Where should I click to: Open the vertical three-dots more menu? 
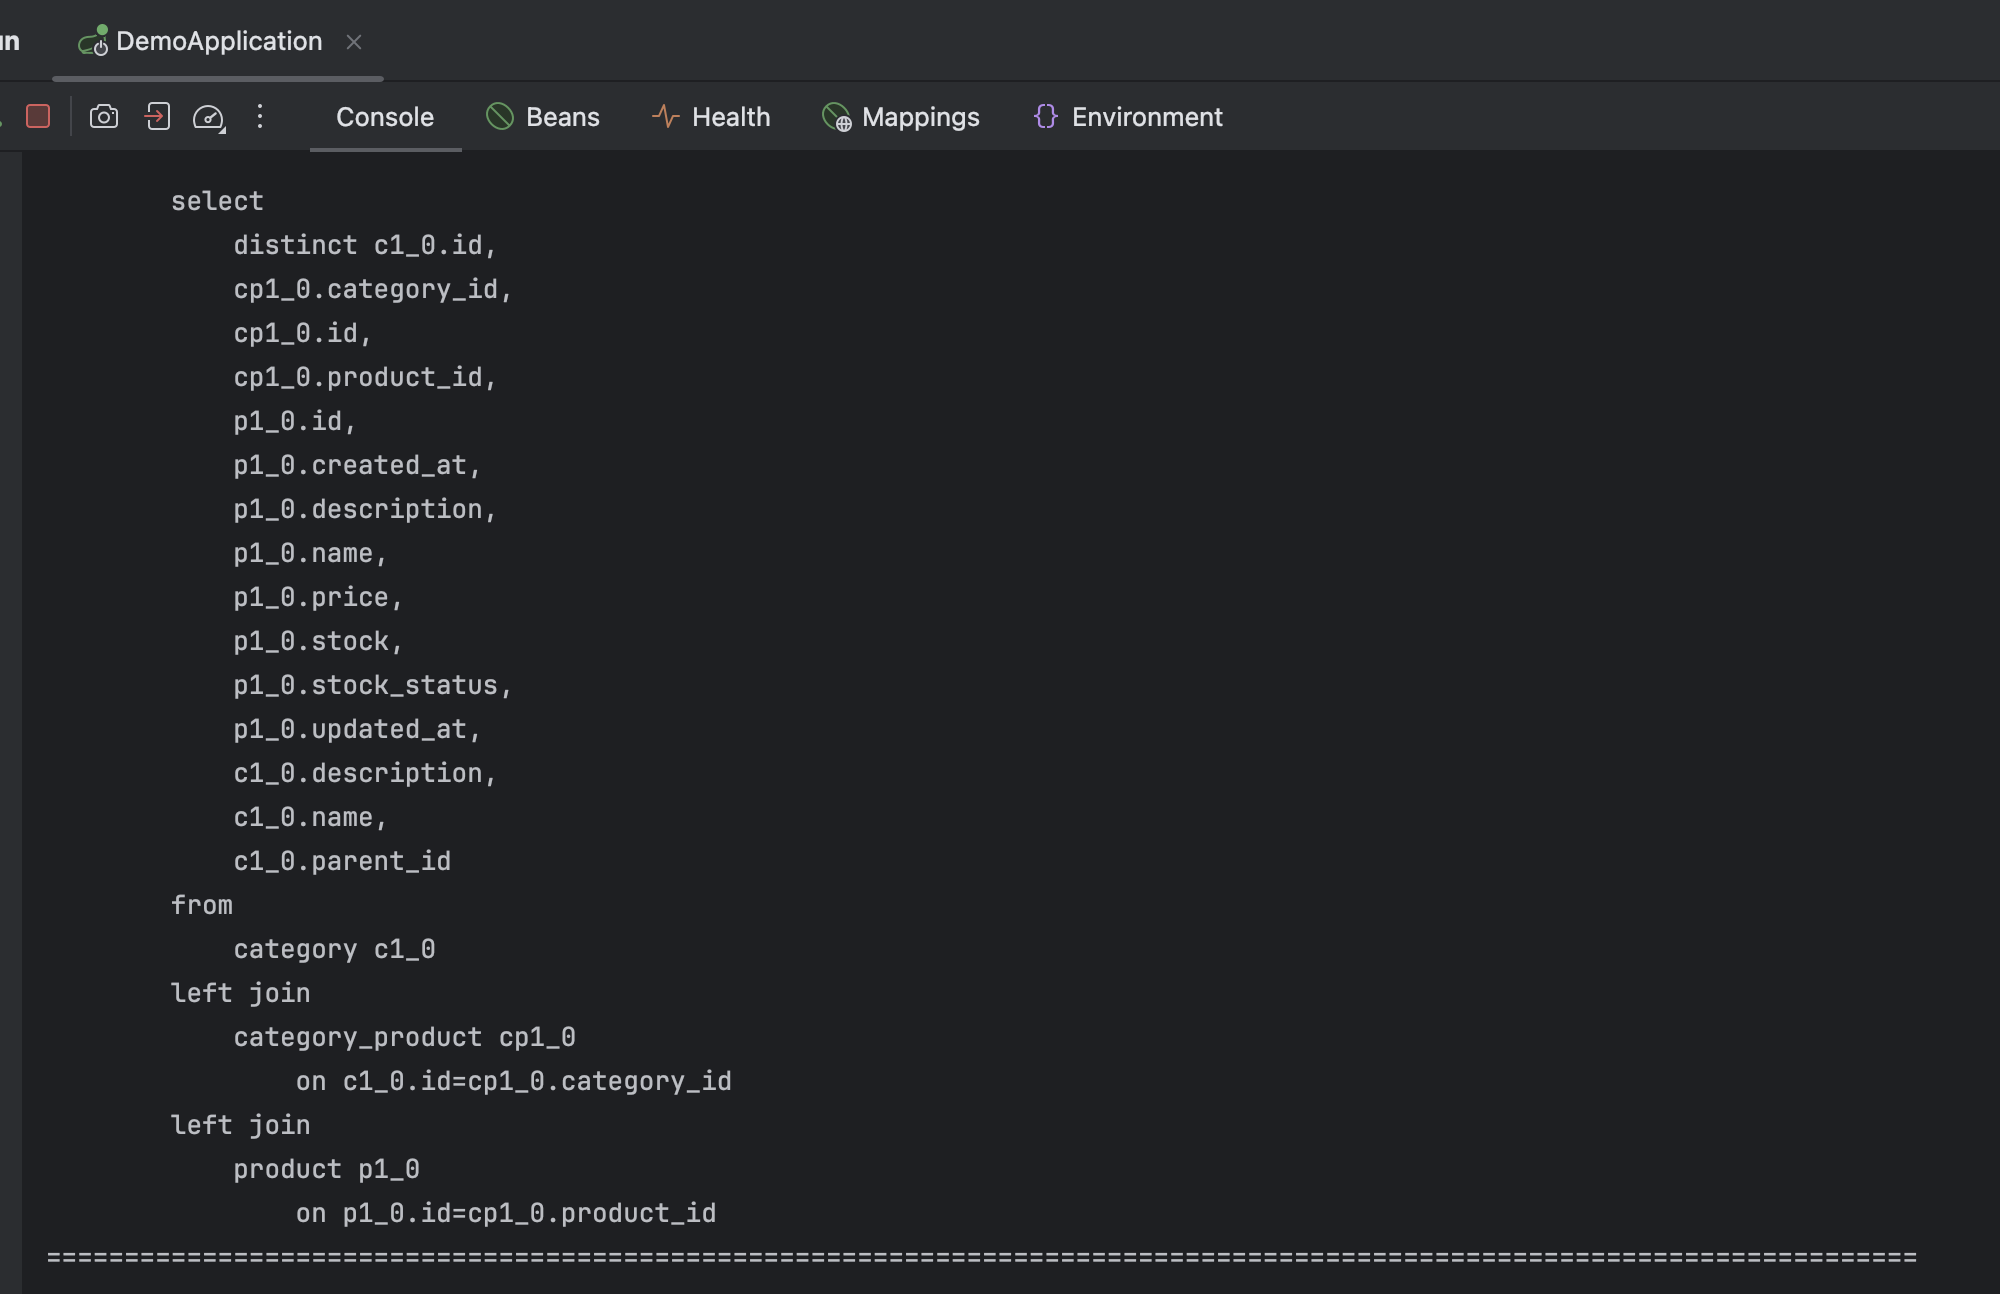click(260, 117)
